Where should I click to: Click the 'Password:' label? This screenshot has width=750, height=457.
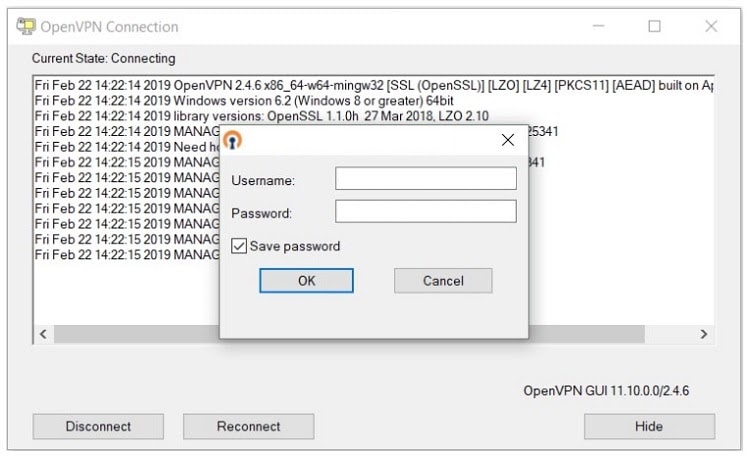click(262, 213)
